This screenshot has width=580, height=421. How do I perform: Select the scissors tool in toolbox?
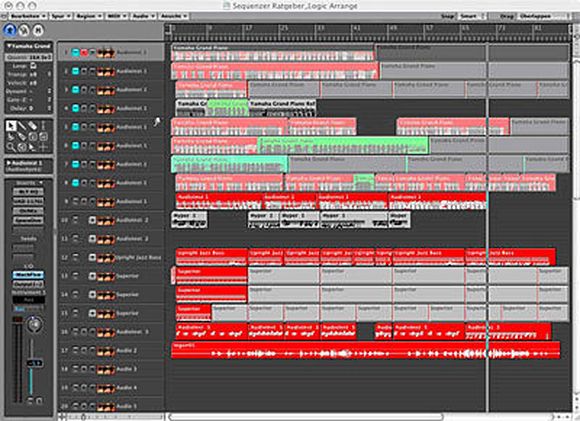(11, 137)
